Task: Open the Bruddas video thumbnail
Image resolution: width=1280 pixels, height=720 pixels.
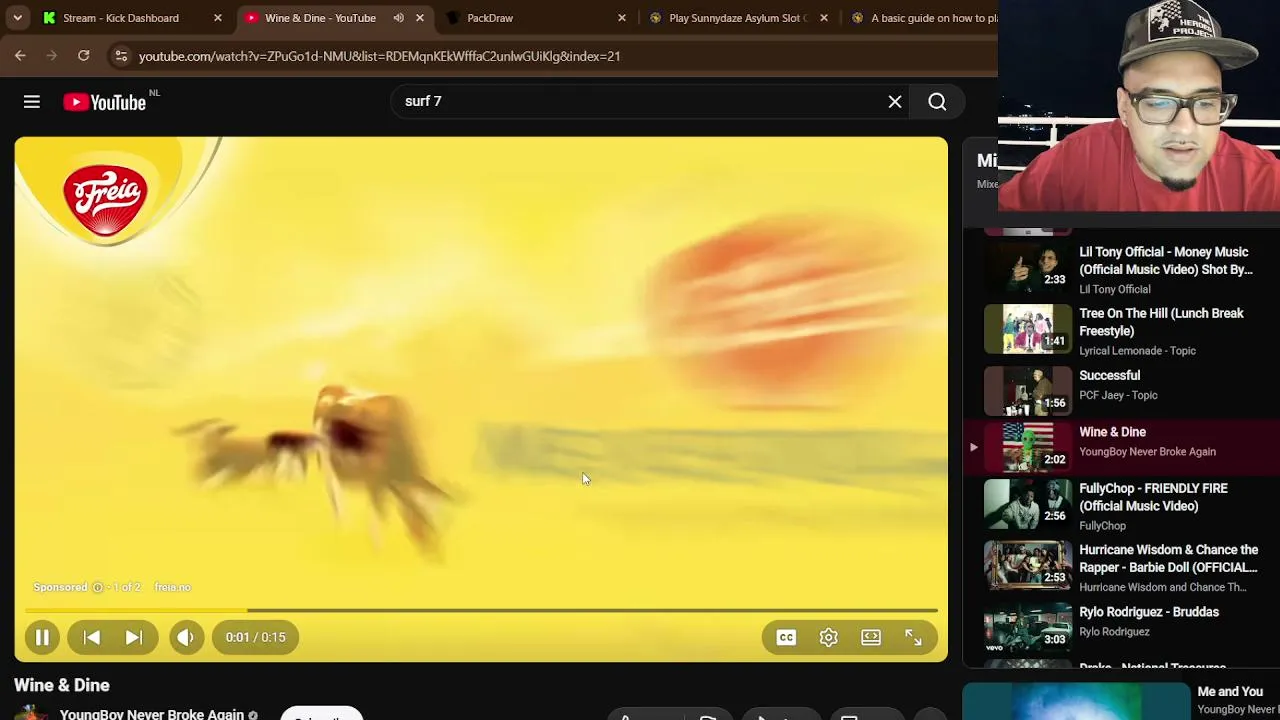Action: 1028,627
